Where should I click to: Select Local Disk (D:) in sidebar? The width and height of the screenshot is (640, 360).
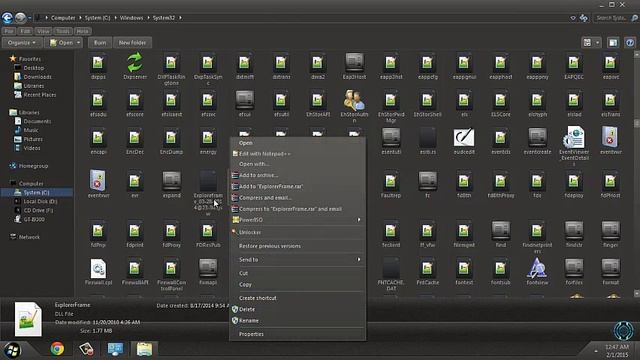click(40, 201)
